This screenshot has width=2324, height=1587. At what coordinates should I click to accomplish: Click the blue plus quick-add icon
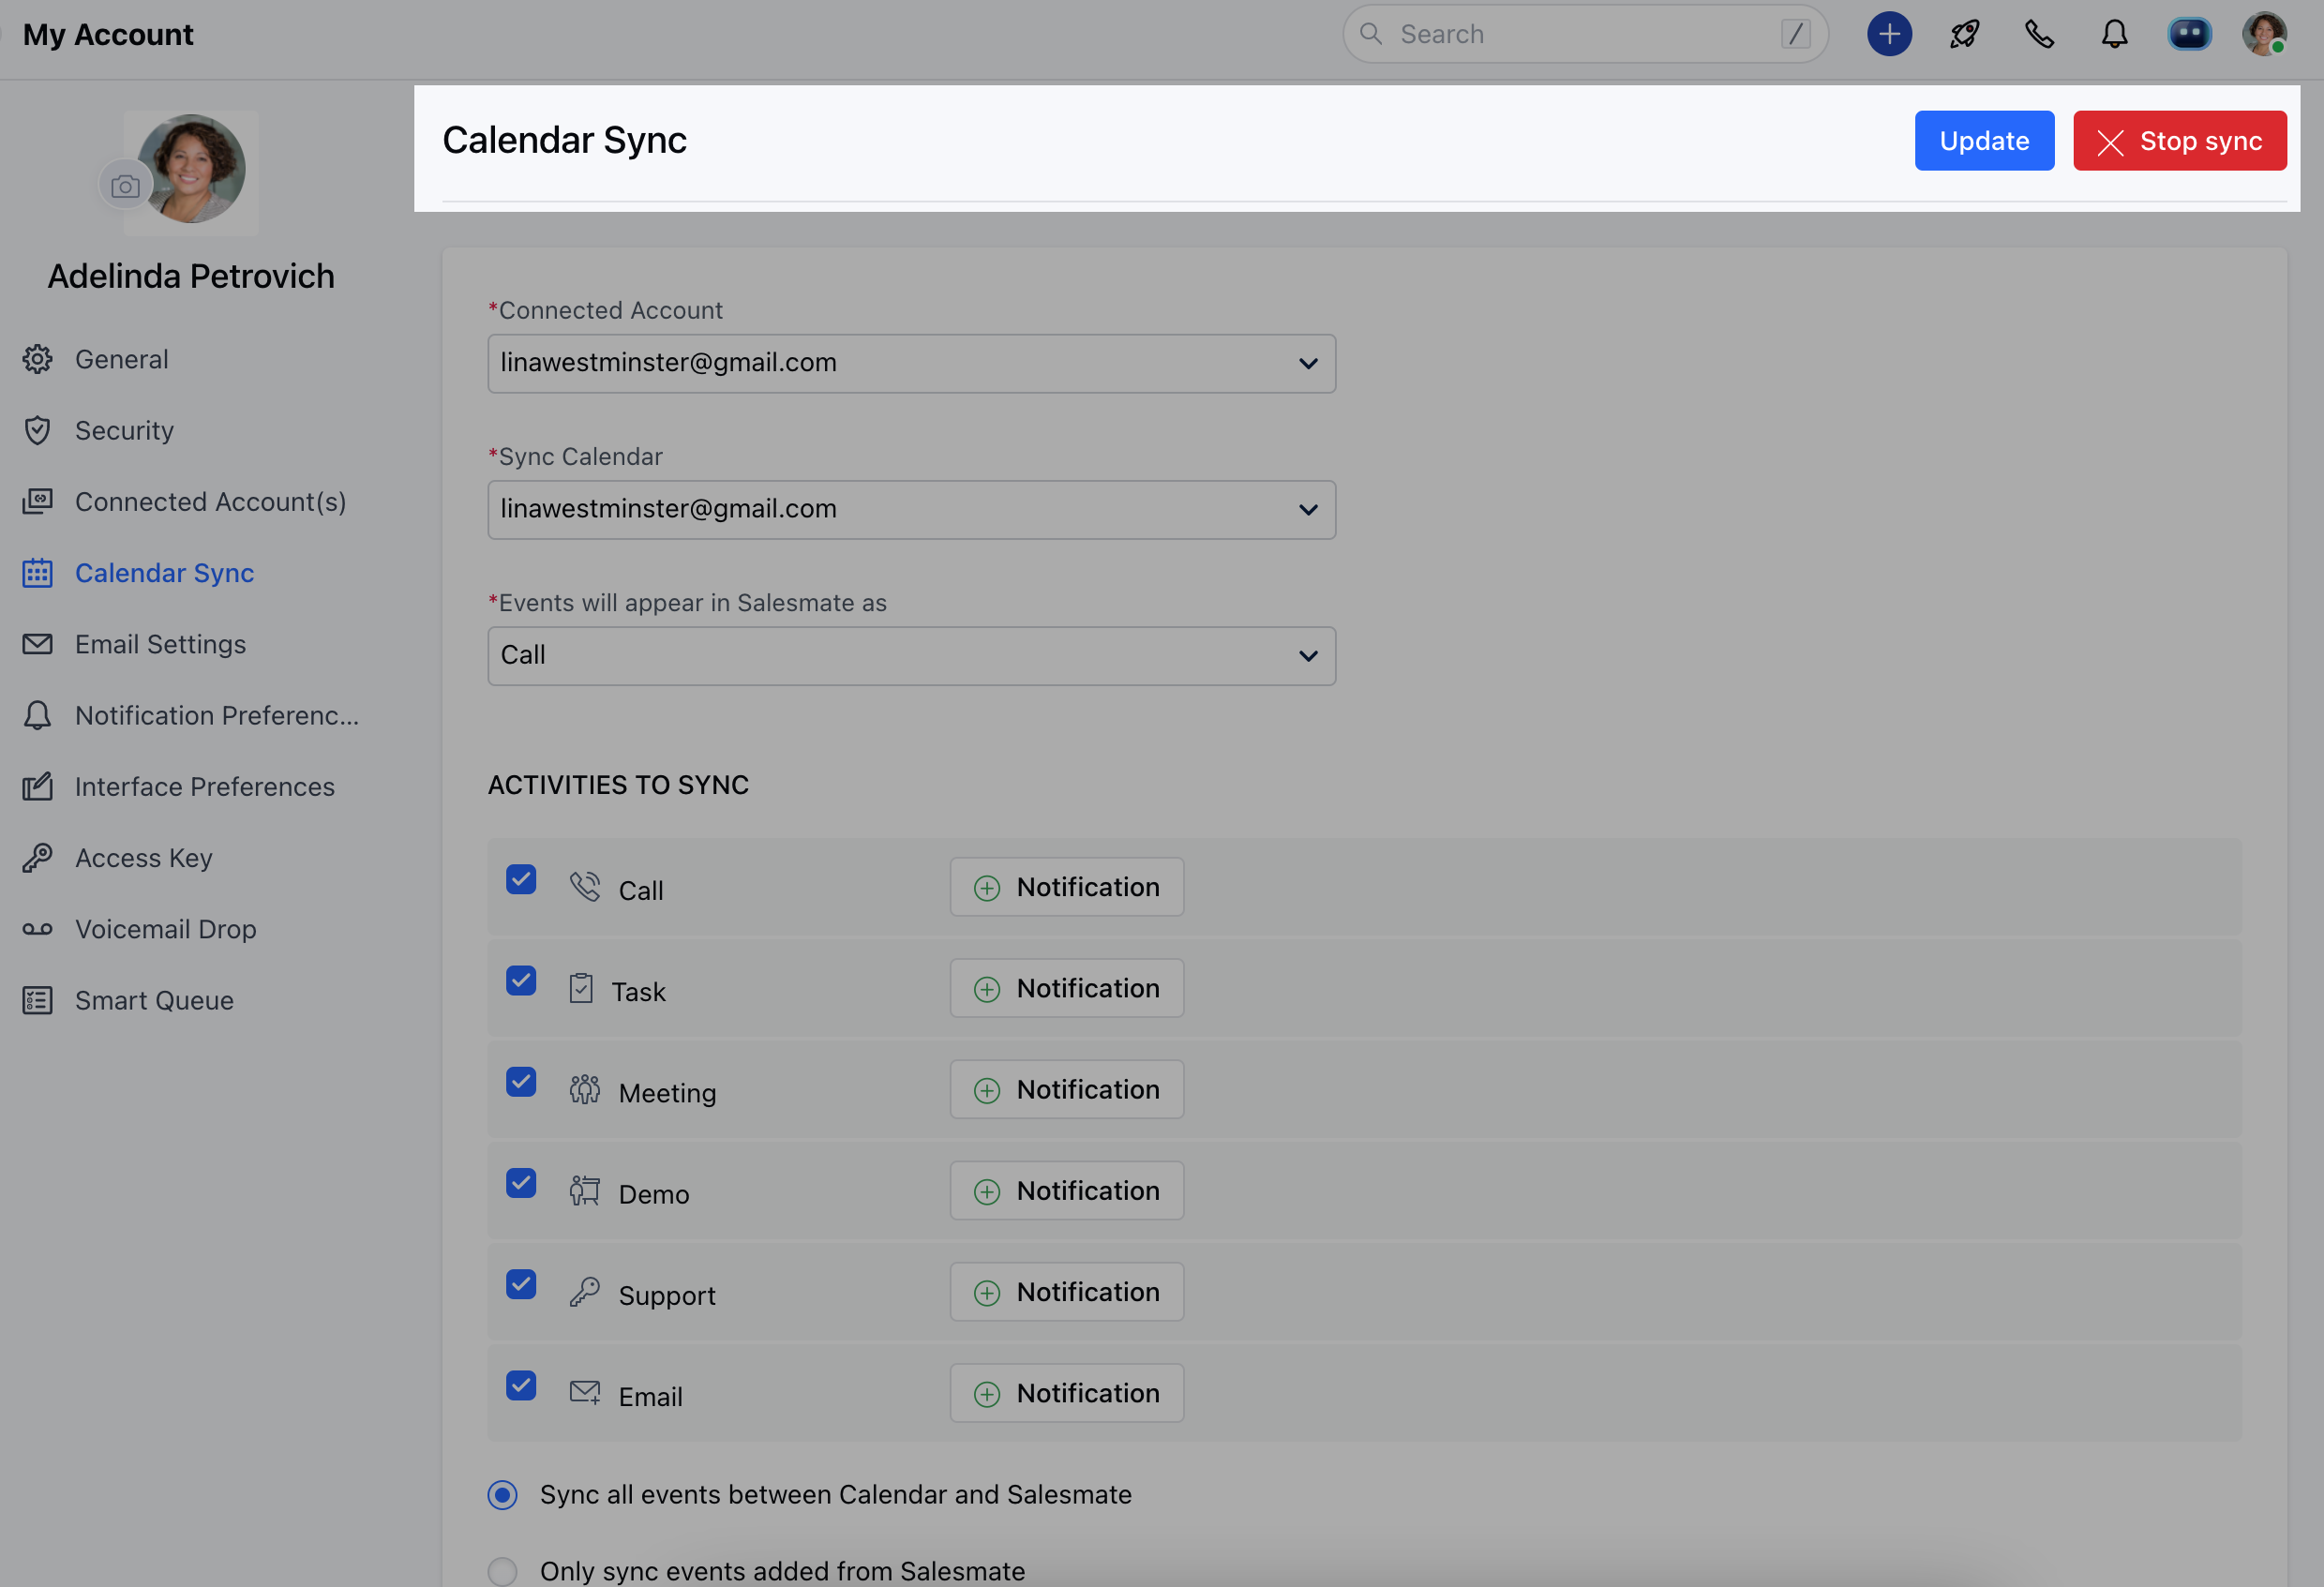coord(1889,34)
